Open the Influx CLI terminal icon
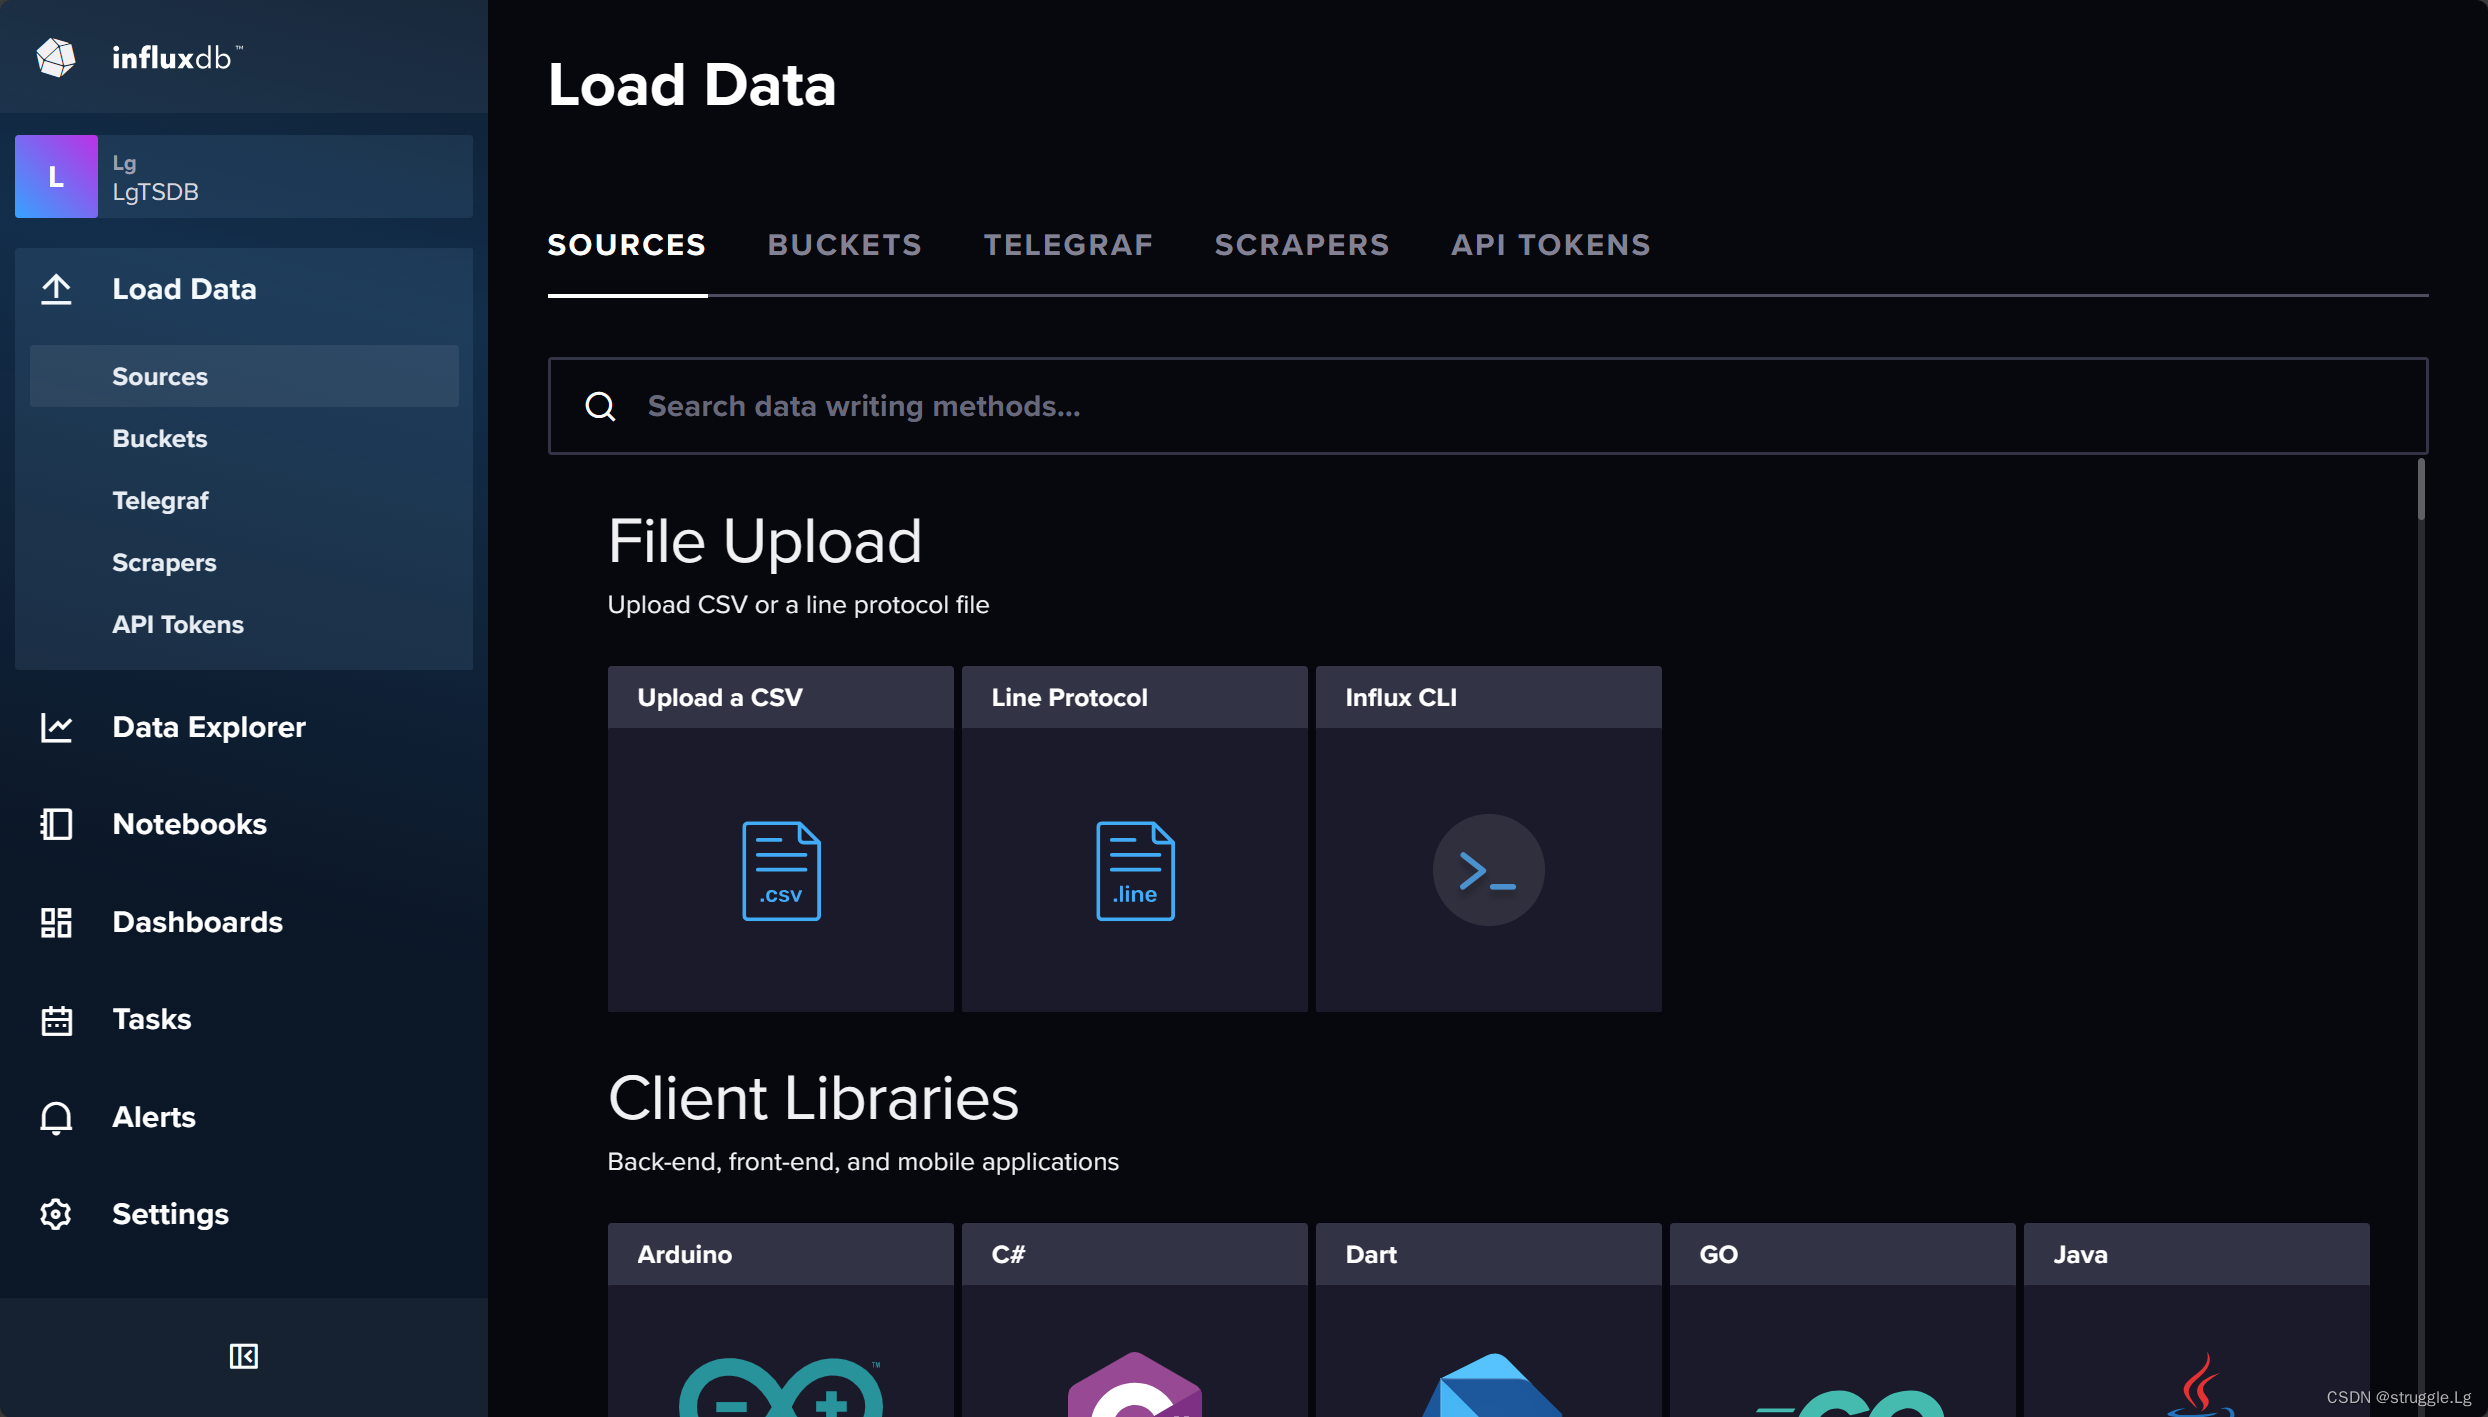2488x1417 pixels. pyautogui.click(x=1488, y=870)
